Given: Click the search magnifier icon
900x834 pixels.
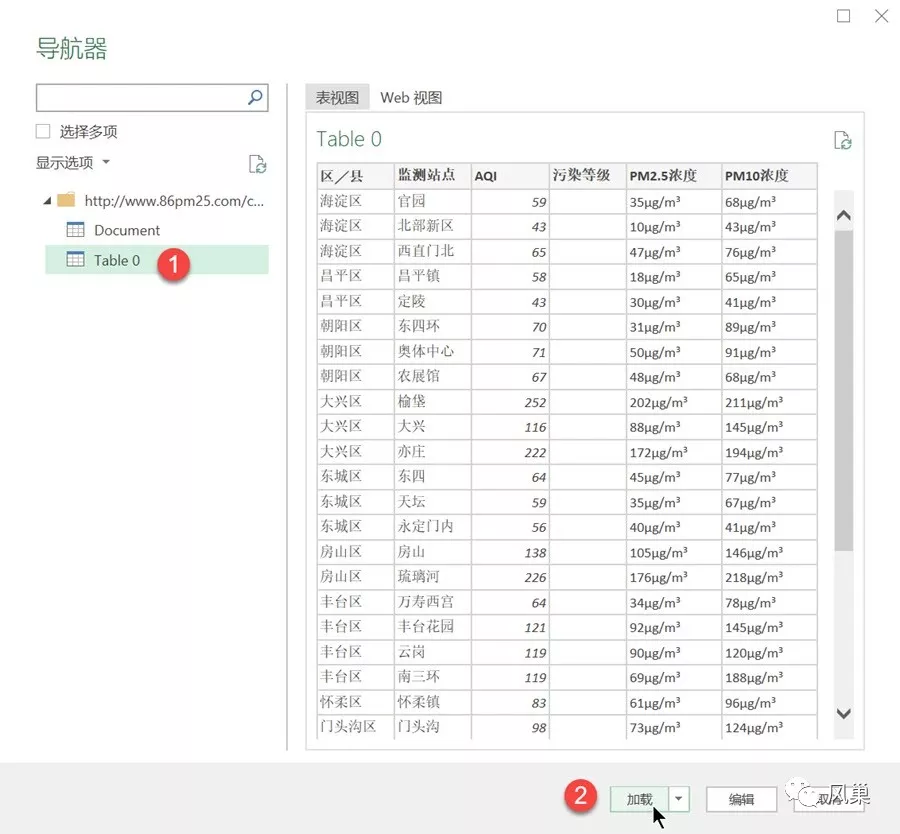Looking at the screenshot, I should tap(255, 98).
